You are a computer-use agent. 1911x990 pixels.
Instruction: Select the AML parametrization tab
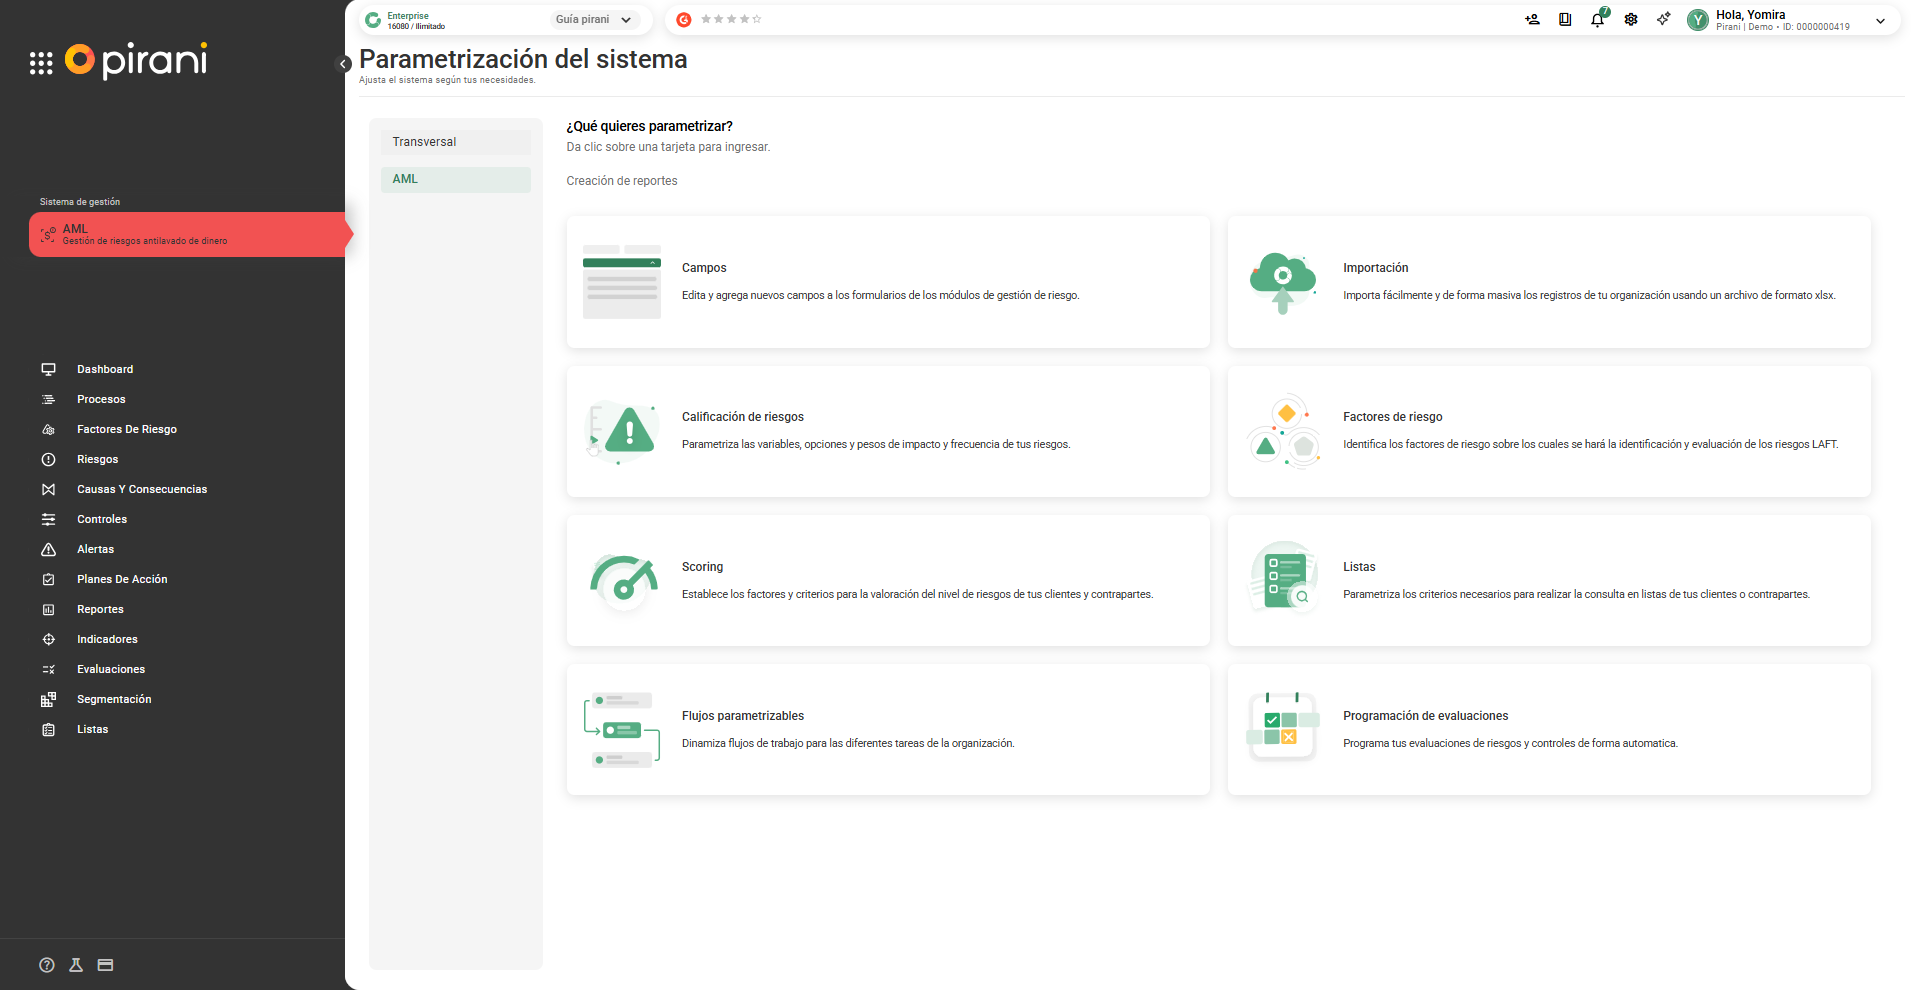pos(455,179)
